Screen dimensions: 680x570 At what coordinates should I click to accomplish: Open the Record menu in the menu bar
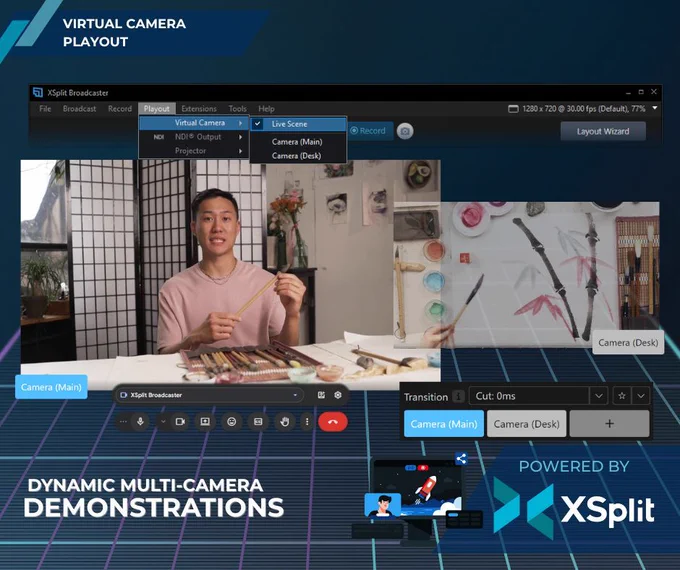(x=120, y=109)
